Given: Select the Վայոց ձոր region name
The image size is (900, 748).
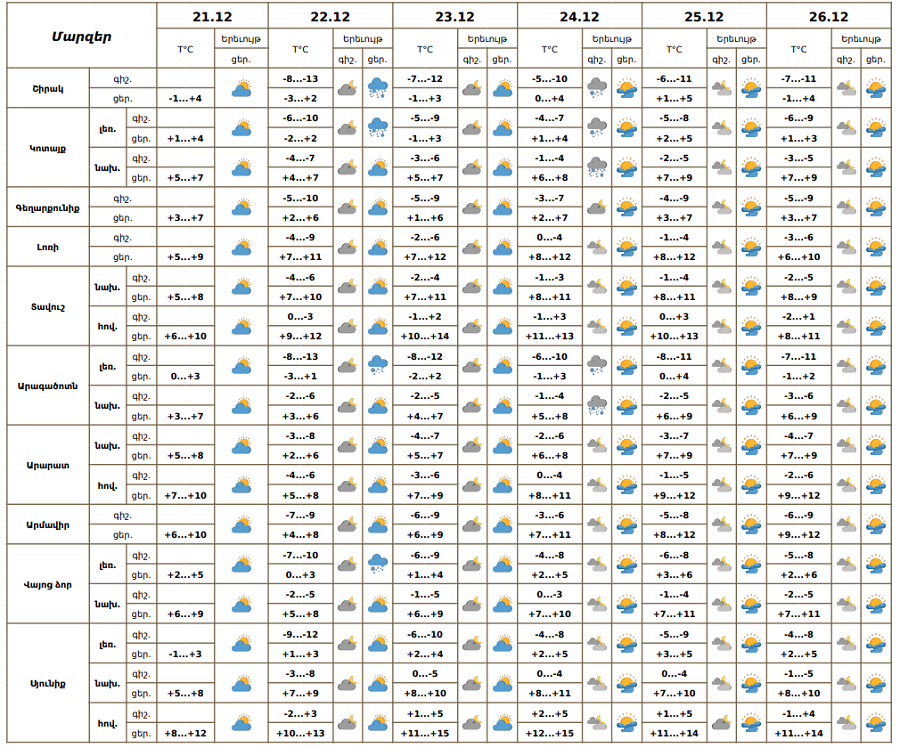Looking at the screenshot, I should [48, 584].
